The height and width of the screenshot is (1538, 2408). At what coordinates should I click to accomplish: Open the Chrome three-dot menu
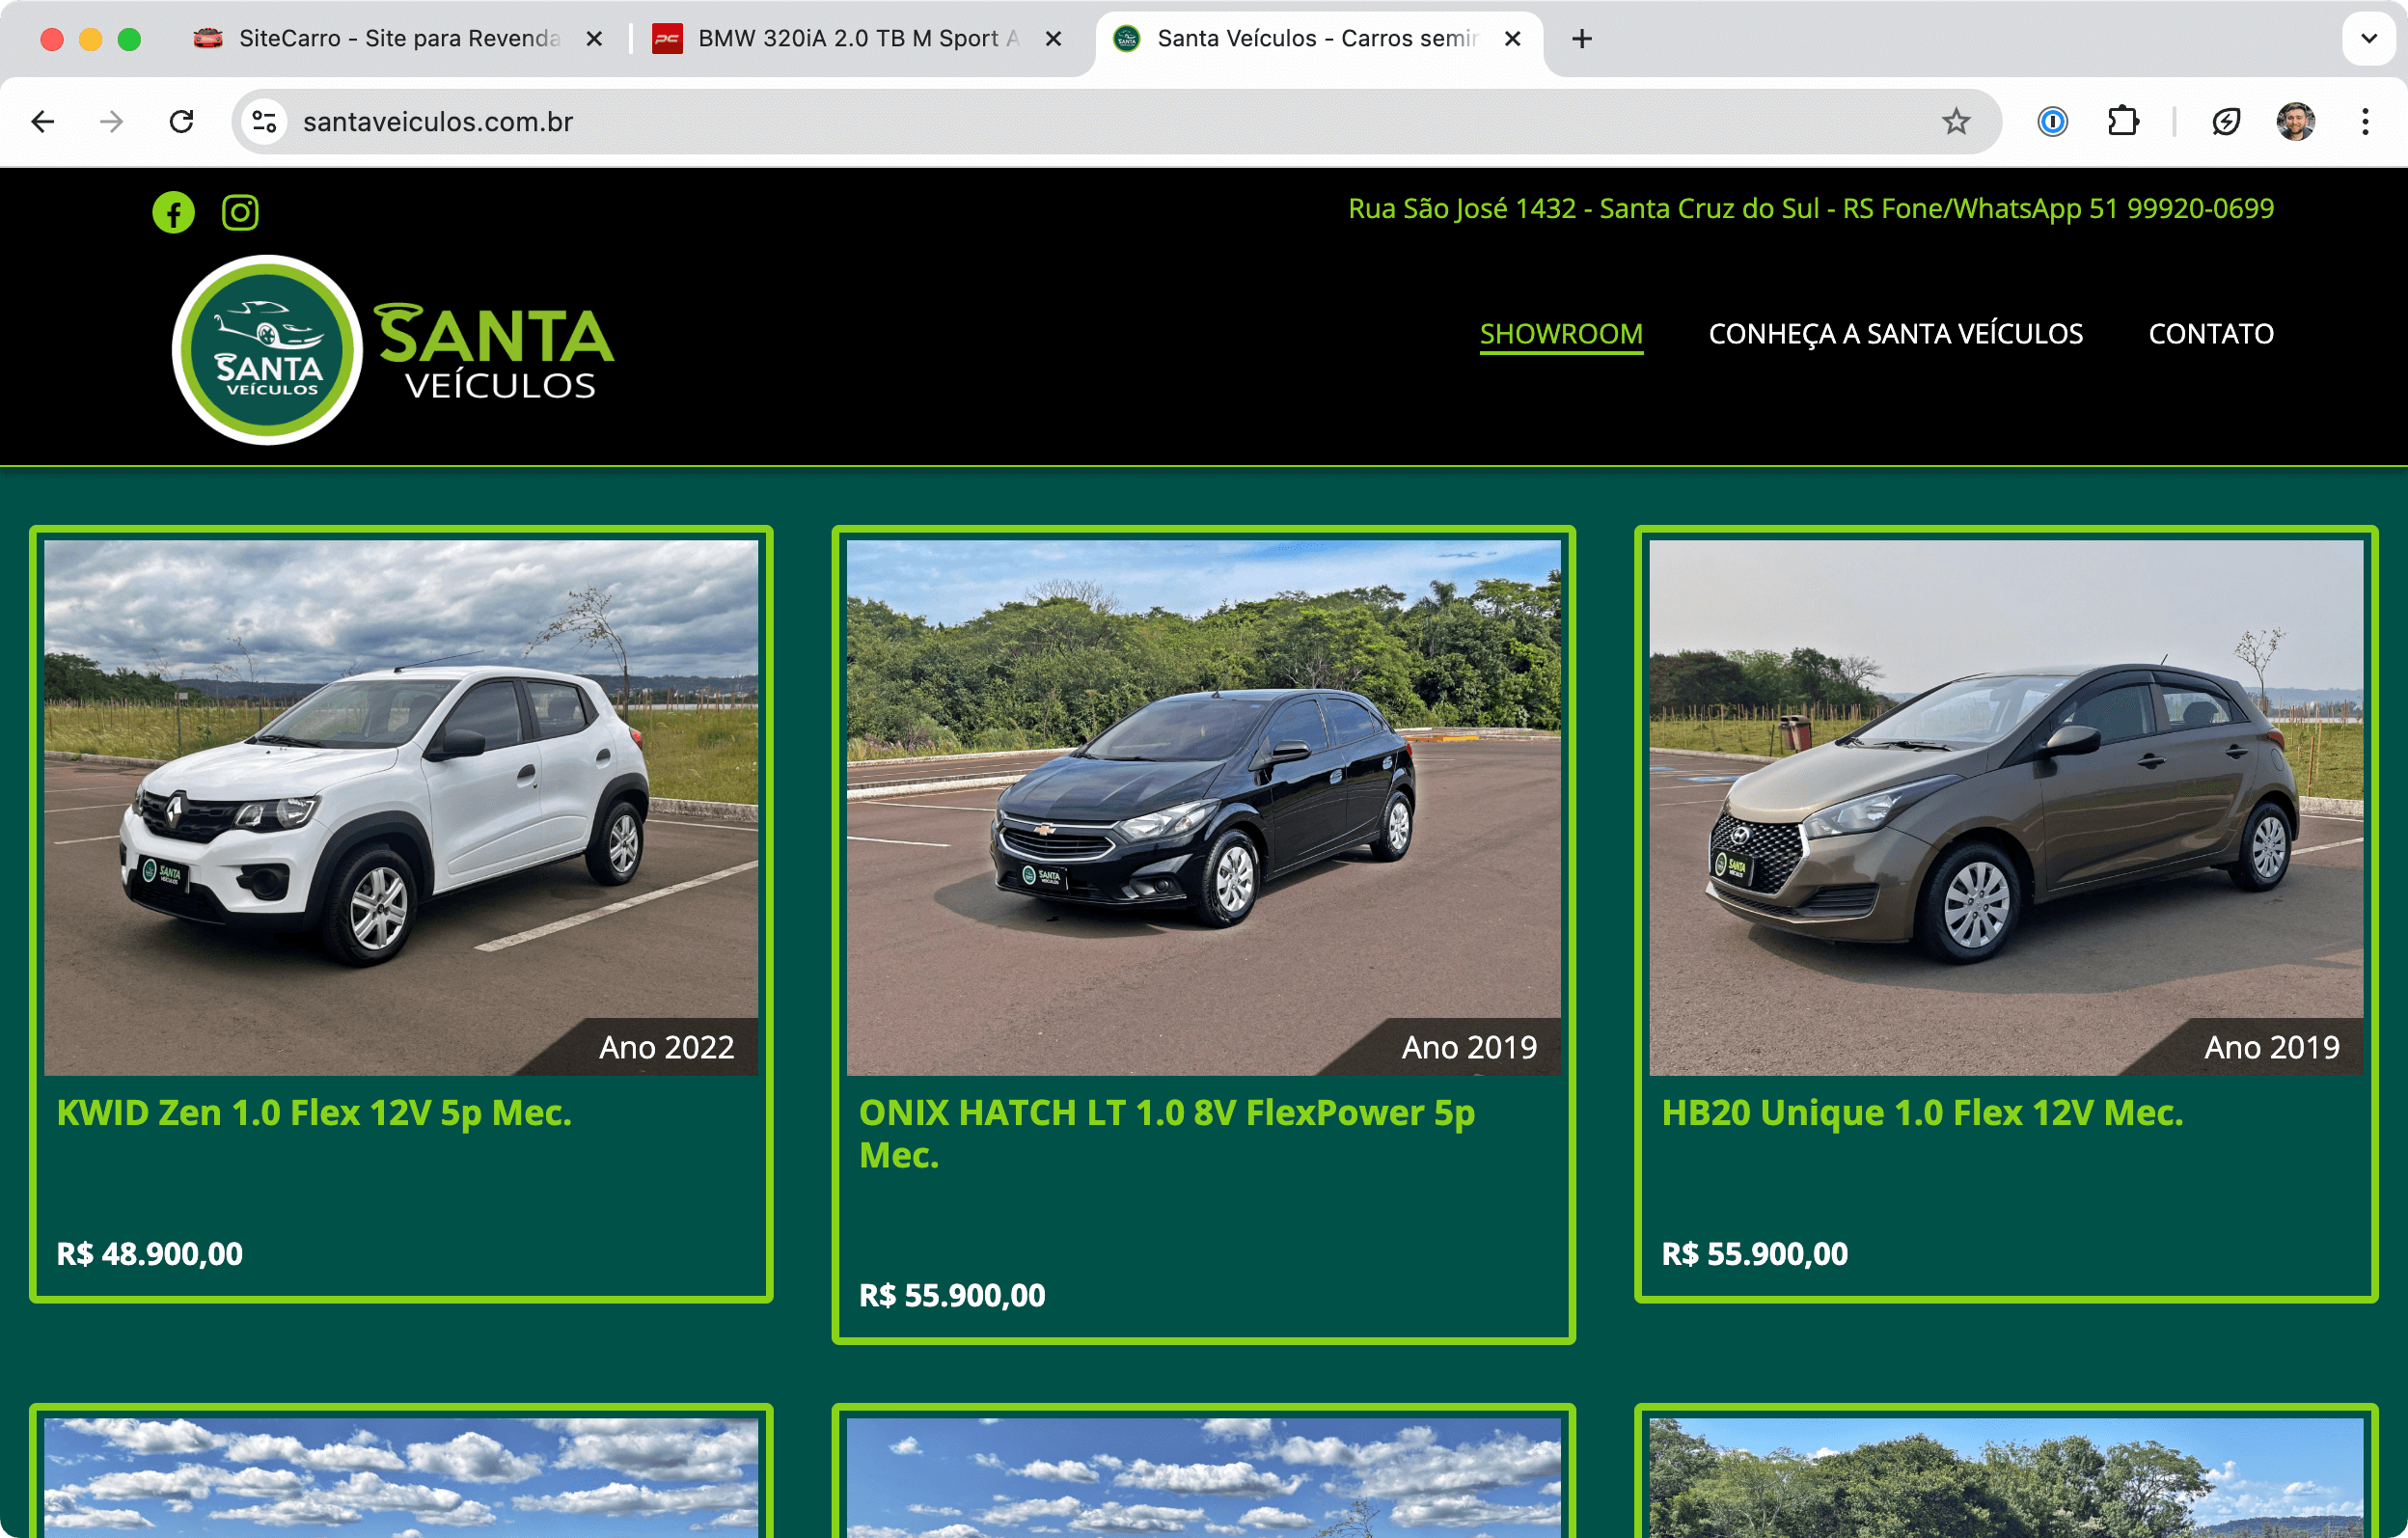(2365, 122)
